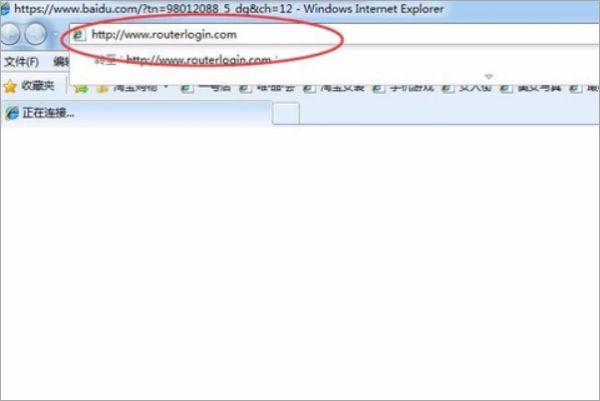Screen dimensions: 600x401
Task: Click the Internet Explorer icon in title bar
Action: point(5,9)
